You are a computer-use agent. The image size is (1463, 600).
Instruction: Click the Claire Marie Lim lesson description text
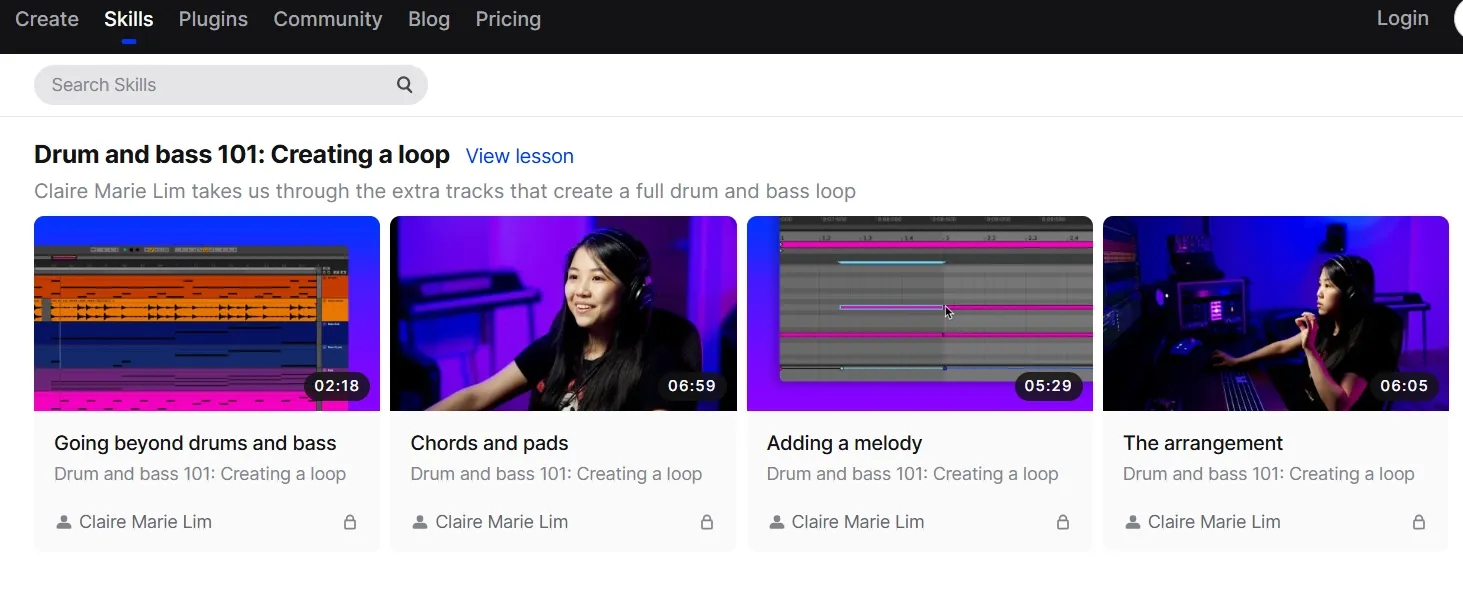pos(445,191)
